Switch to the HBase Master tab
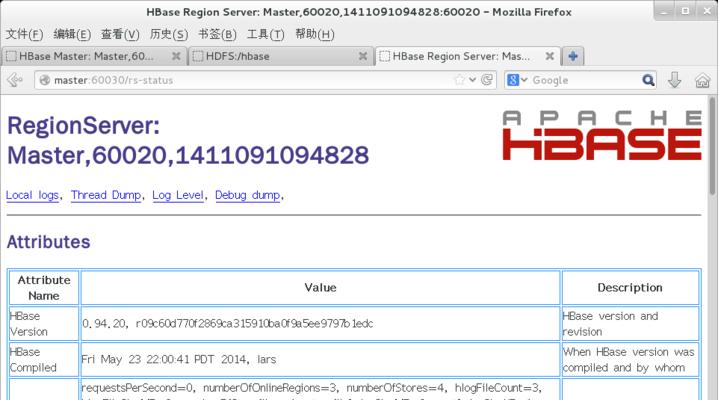This screenshot has width=718, height=400. 94,56
